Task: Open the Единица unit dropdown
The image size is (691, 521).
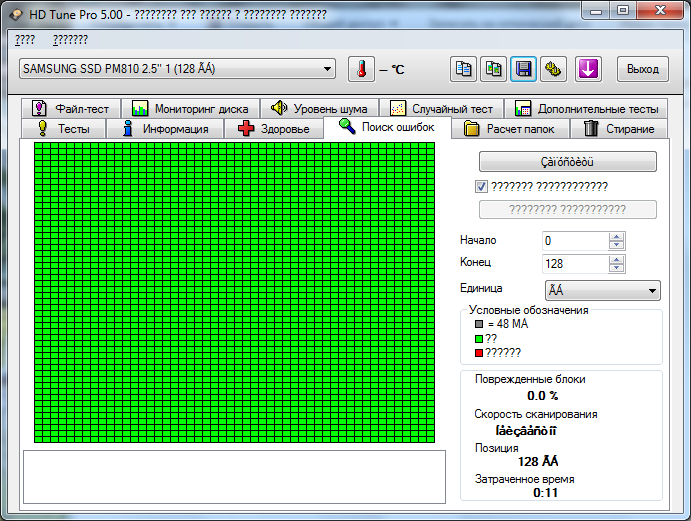Action: 602,290
